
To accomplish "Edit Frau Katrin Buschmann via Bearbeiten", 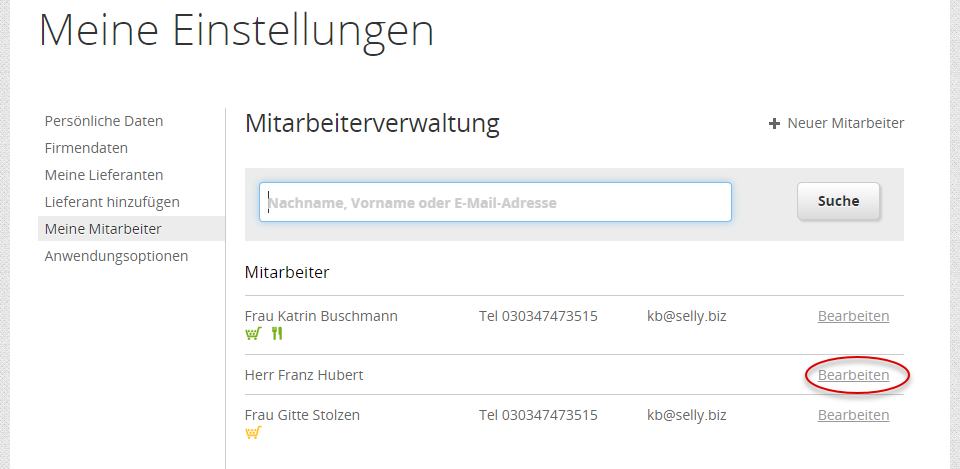I will [853, 316].
